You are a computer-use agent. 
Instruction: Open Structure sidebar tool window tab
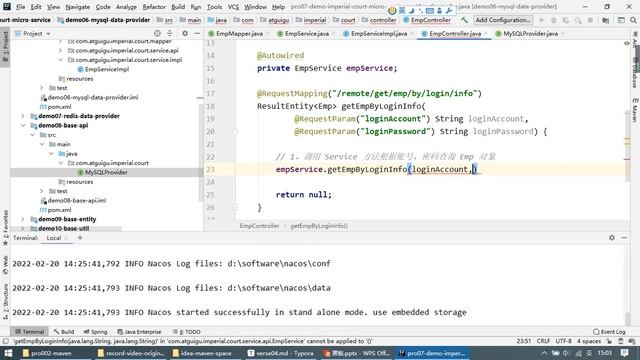pyautogui.click(x=5, y=302)
